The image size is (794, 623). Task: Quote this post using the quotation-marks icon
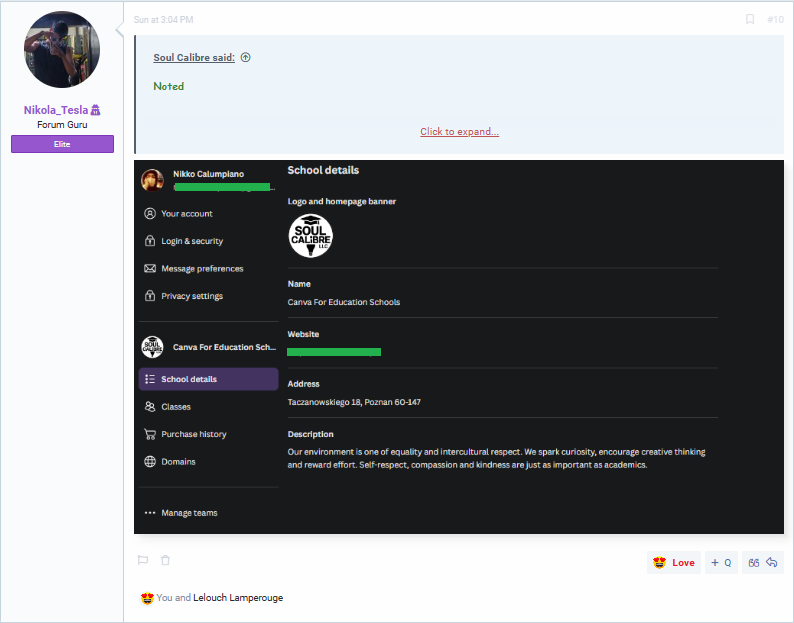click(x=753, y=563)
